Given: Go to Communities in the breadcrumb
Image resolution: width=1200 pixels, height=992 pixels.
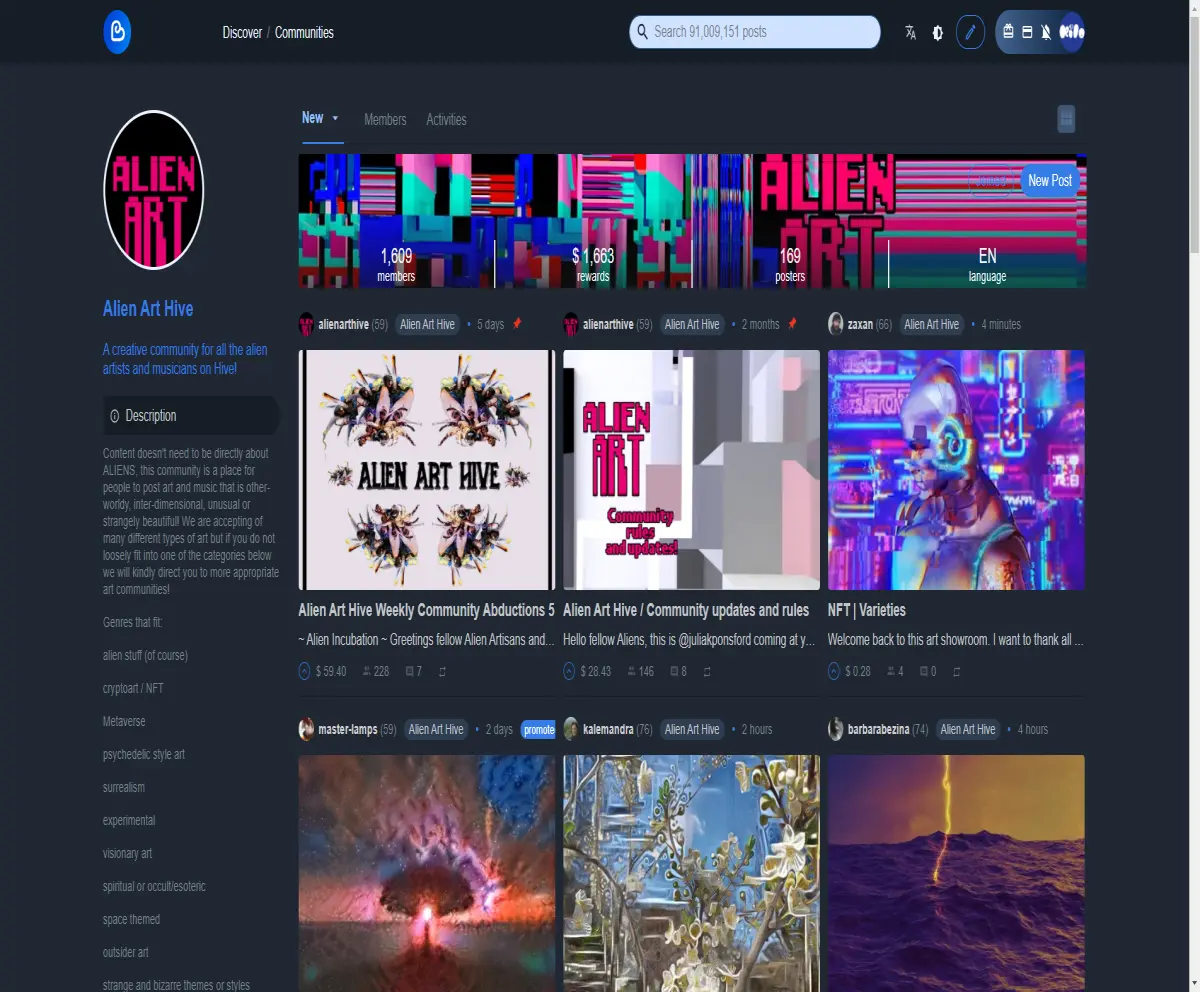Looking at the screenshot, I should (304, 33).
